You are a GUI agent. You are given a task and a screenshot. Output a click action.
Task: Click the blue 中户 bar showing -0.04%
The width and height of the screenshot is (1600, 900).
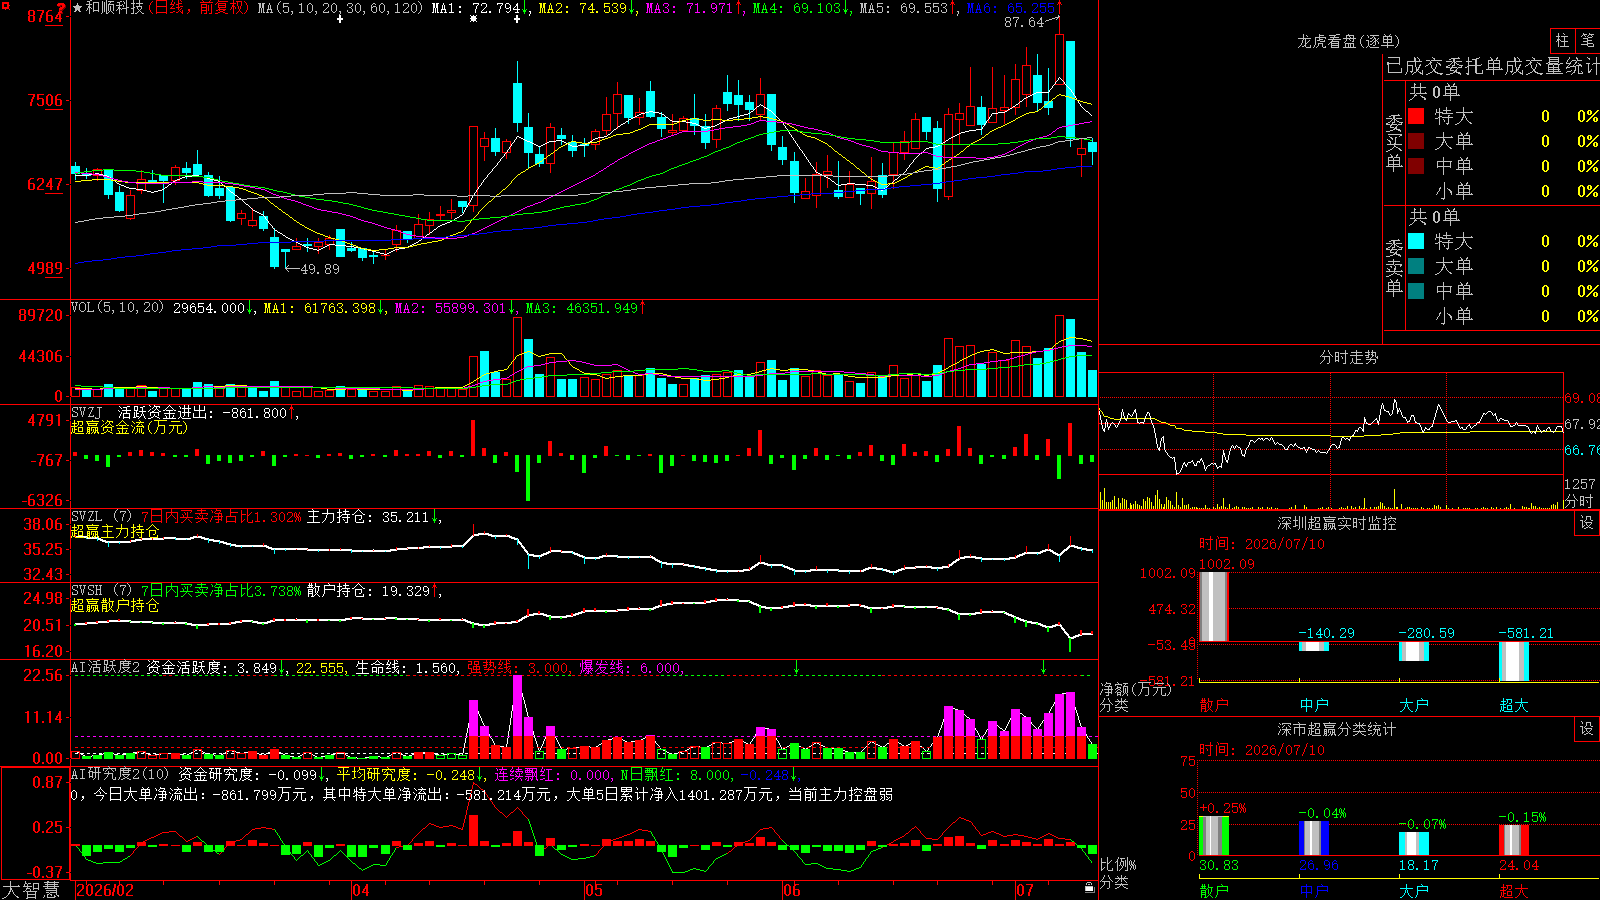pos(1314,838)
